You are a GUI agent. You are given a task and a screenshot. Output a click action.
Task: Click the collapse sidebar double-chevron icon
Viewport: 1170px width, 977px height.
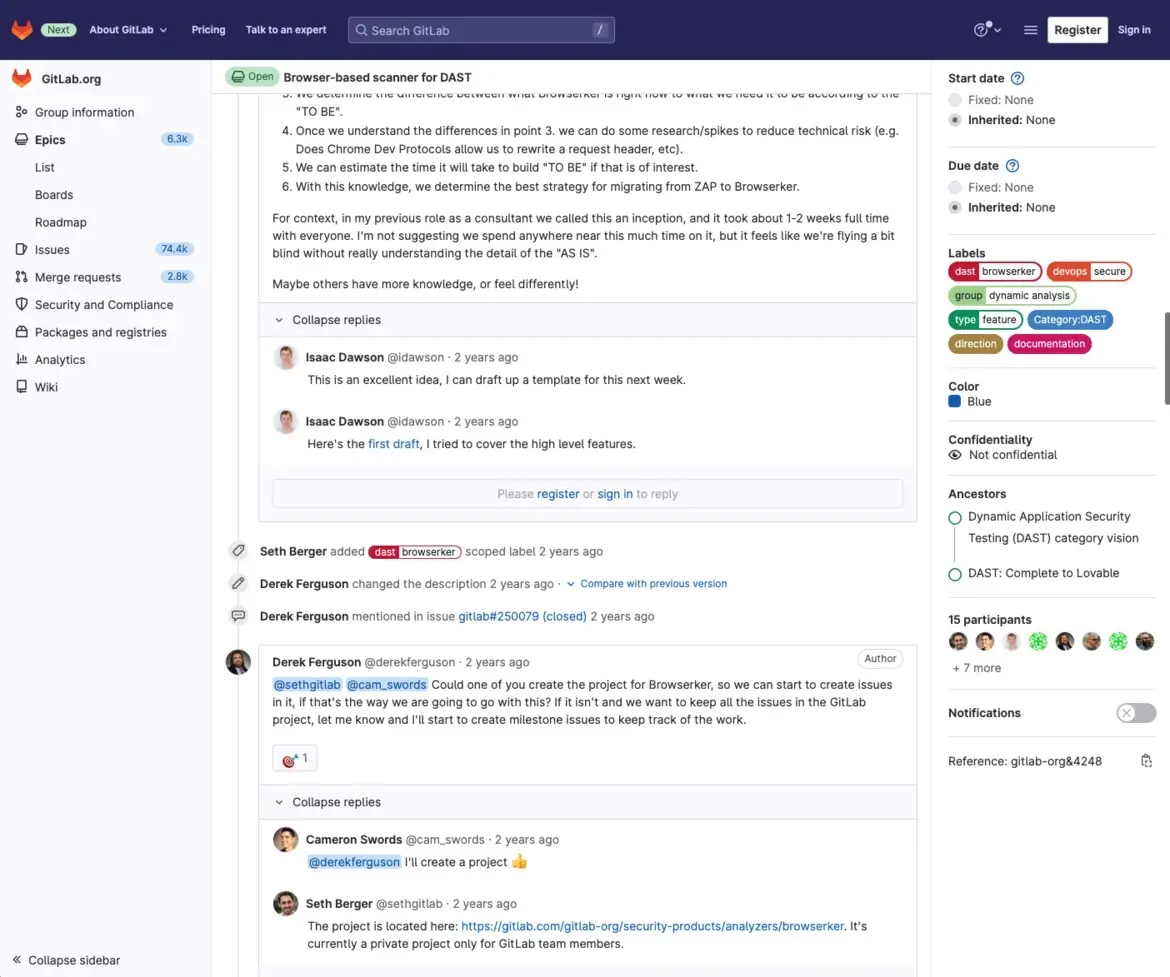point(16,960)
